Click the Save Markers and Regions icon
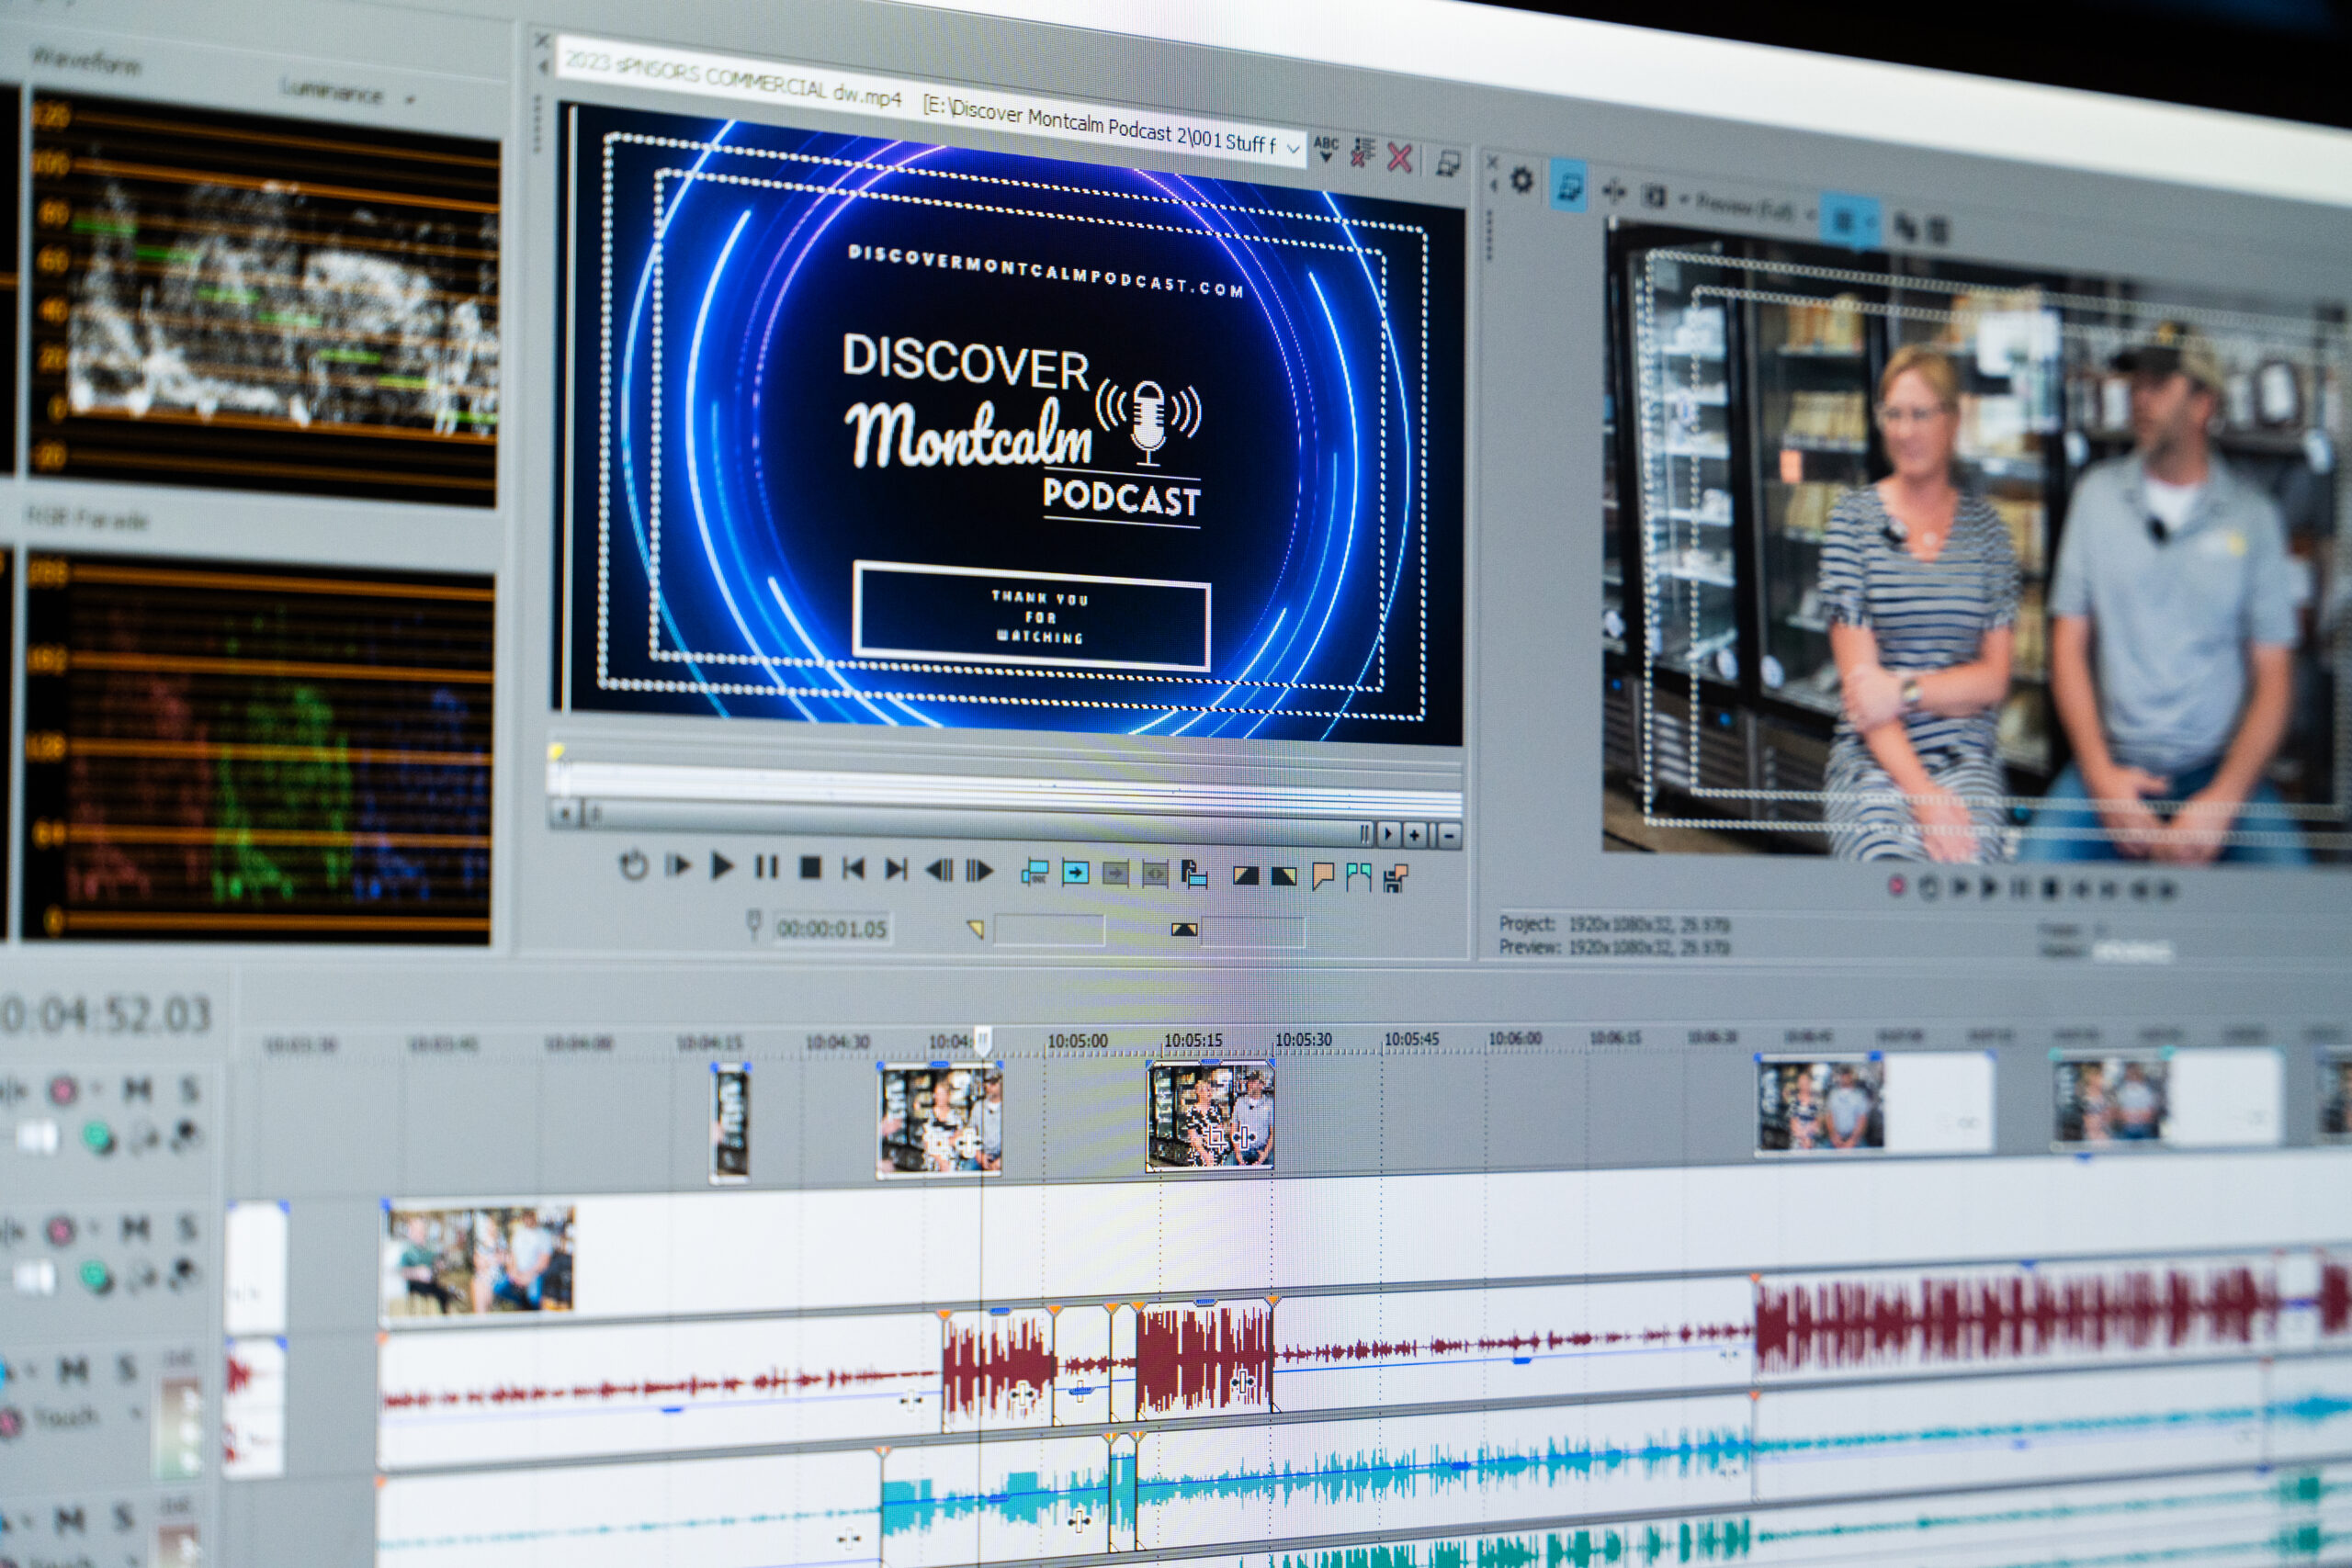 point(1395,878)
